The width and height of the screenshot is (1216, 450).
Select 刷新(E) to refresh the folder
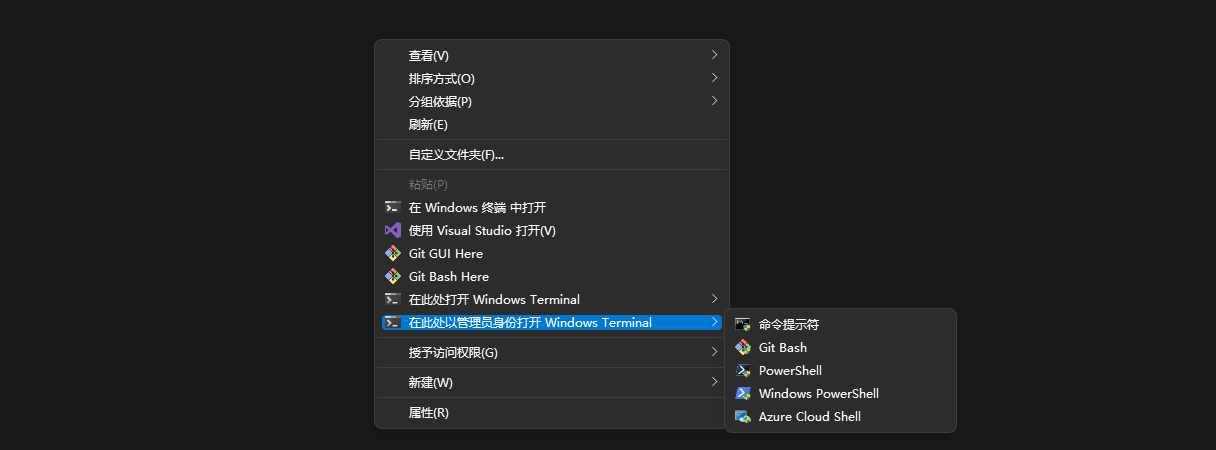(x=428, y=125)
